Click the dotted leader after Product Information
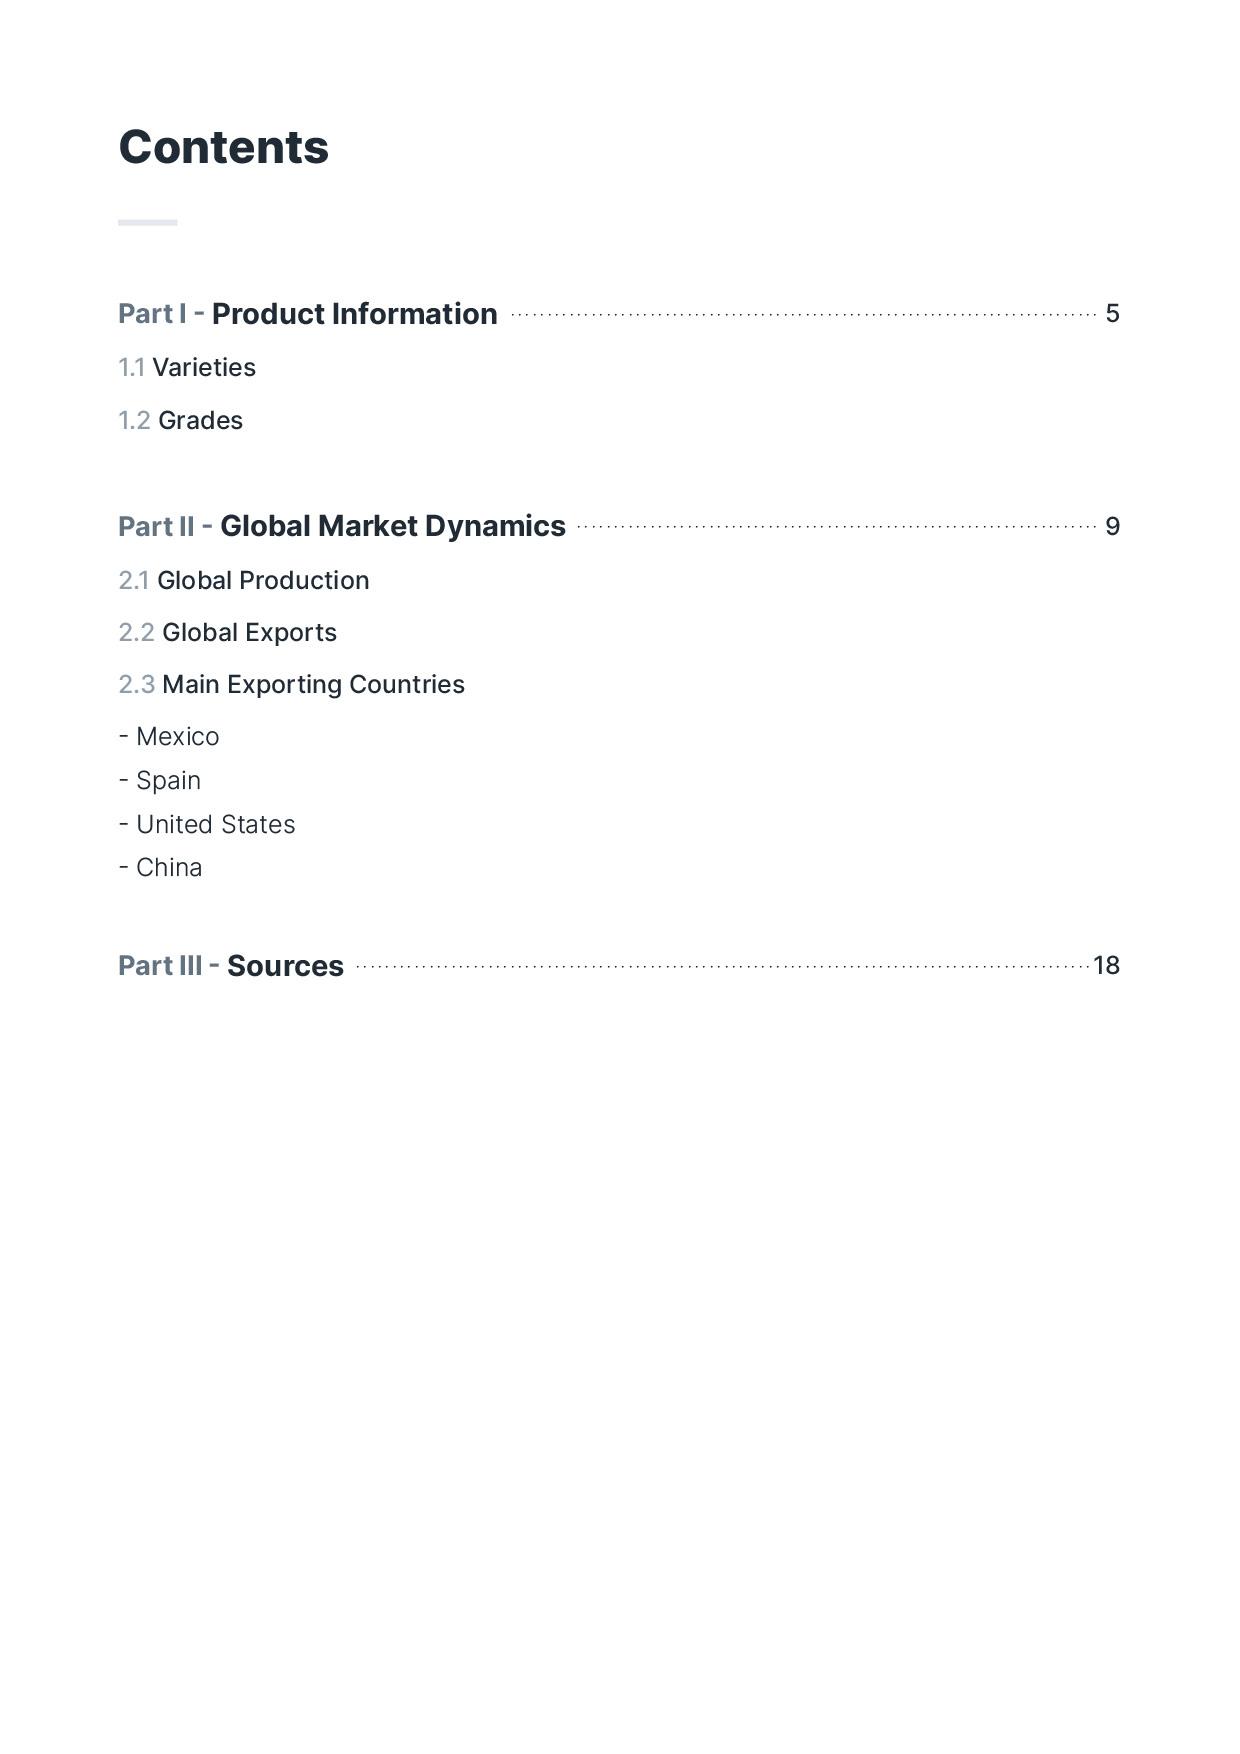The width and height of the screenshot is (1240, 1754). [803, 315]
